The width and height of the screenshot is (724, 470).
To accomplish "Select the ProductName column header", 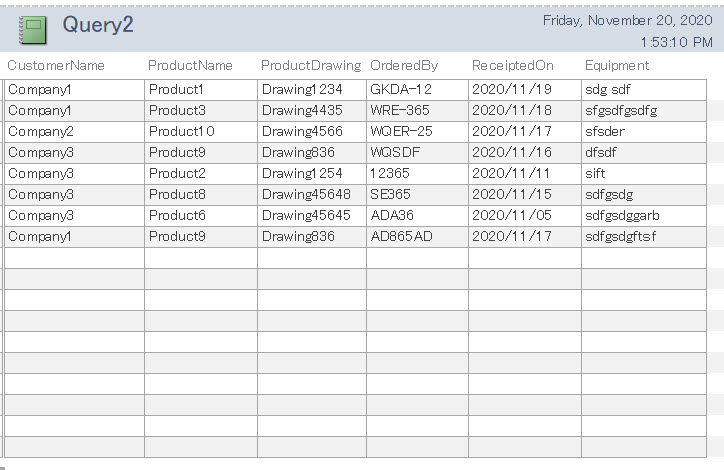I will (x=190, y=65).
